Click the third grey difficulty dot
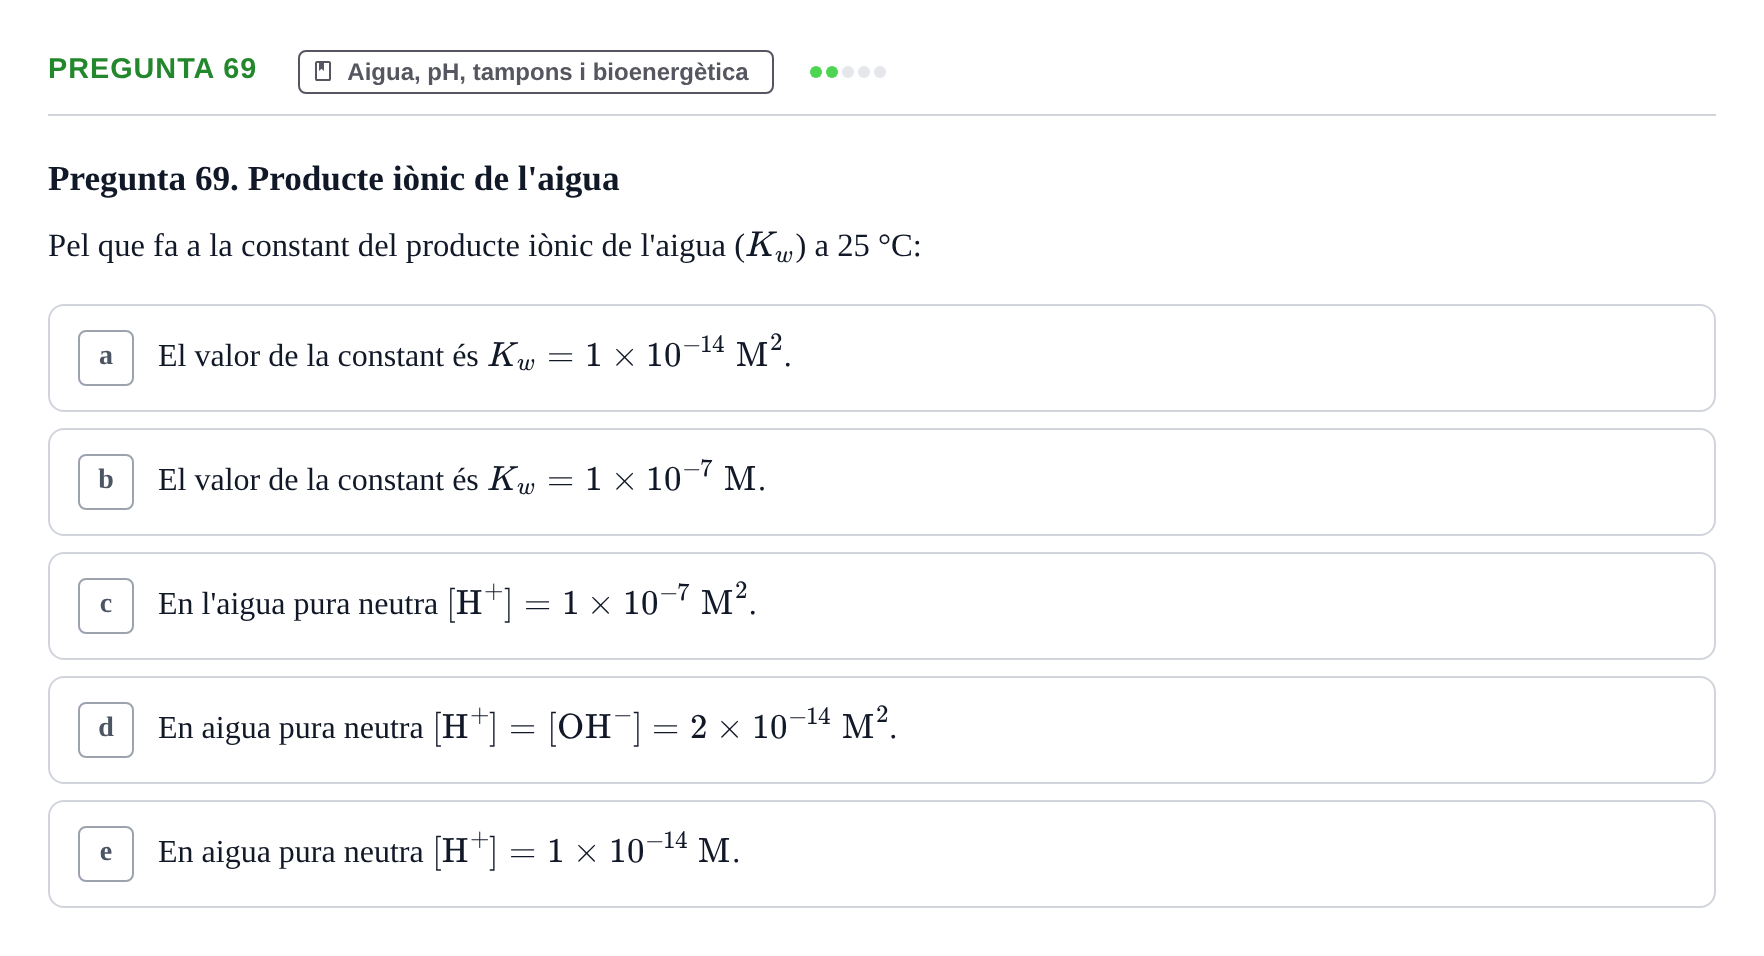This screenshot has width=1764, height=956. tap(848, 72)
